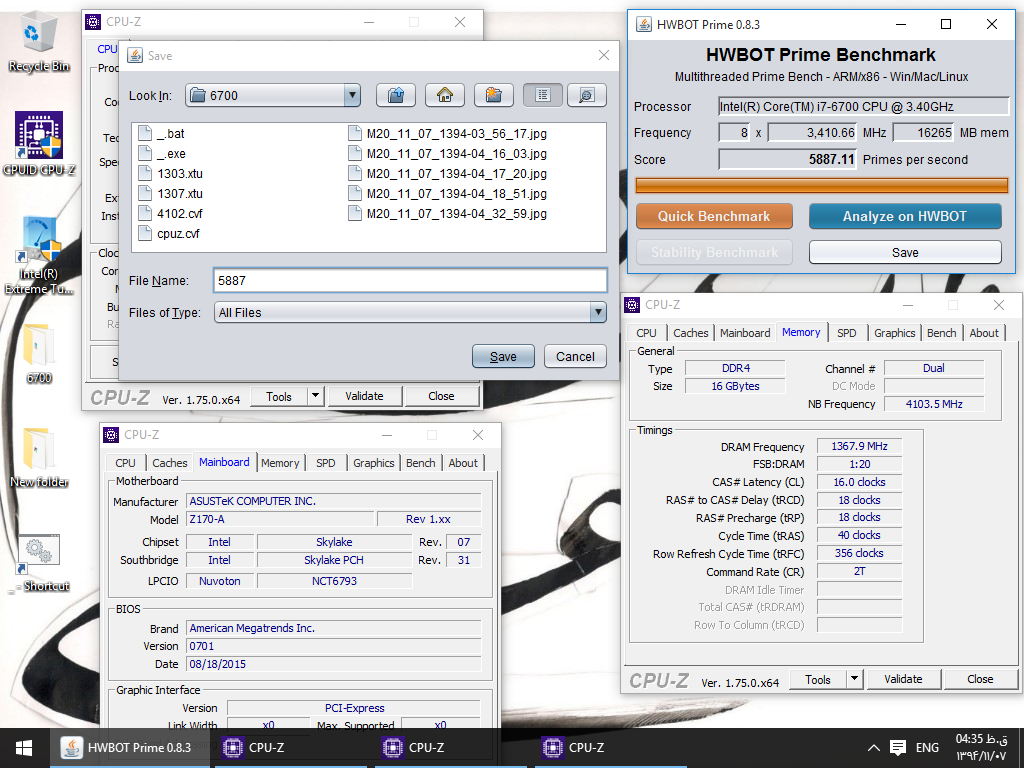Open the Action Center notification icon
The height and width of the screenshot is (768, 1024).
[x=898, y=748]
